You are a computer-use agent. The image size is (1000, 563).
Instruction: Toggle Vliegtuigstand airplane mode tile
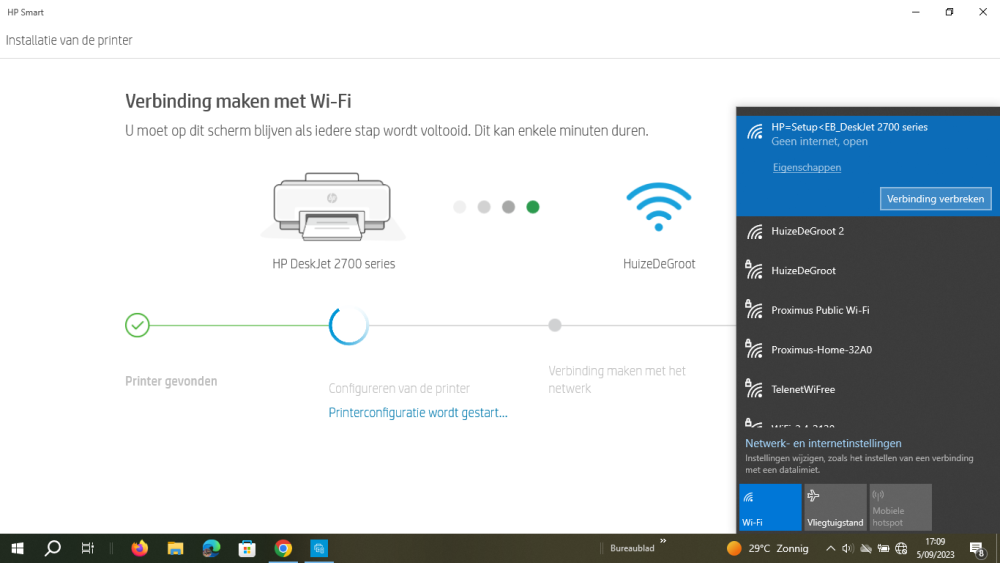click(835, 507)
